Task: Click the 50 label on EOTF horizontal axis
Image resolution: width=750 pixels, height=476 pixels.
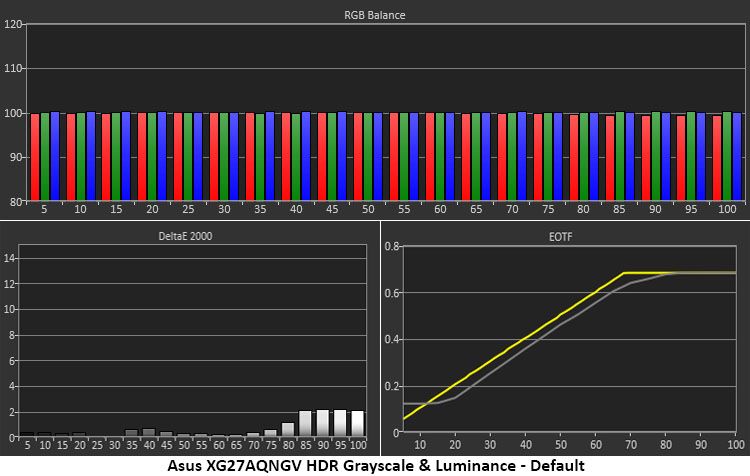Action: click(x=561, y=445)
